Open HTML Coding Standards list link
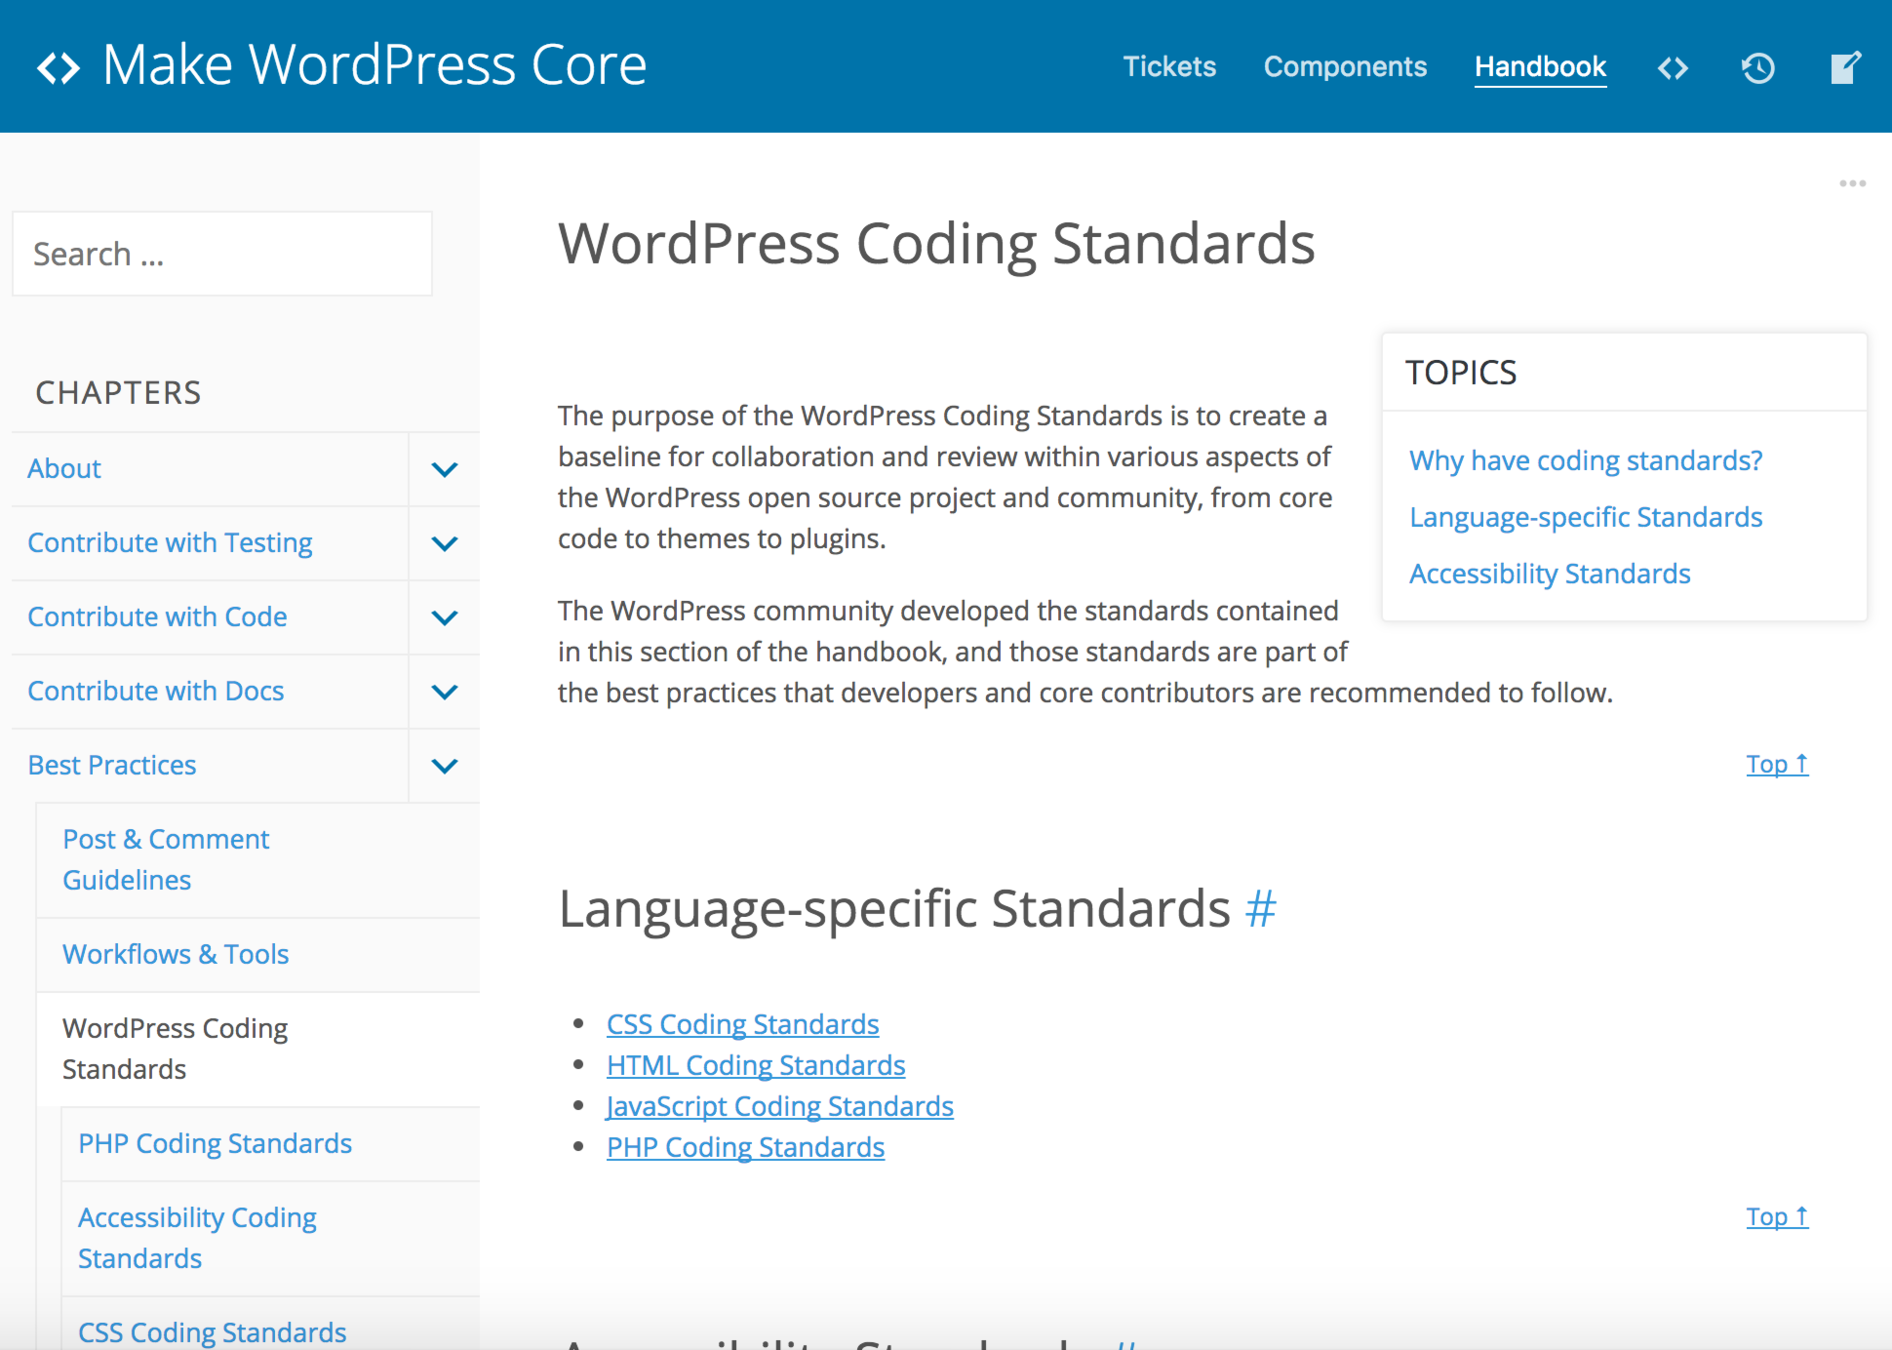The image size is (1892, 1350). click(x=756, y=1065)
